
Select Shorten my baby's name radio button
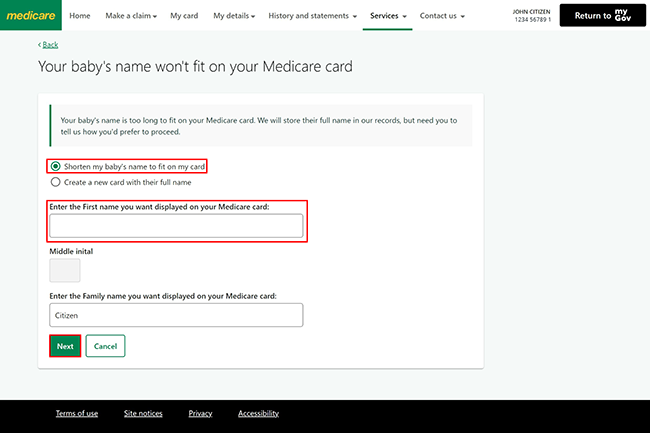tap(55, 167)
